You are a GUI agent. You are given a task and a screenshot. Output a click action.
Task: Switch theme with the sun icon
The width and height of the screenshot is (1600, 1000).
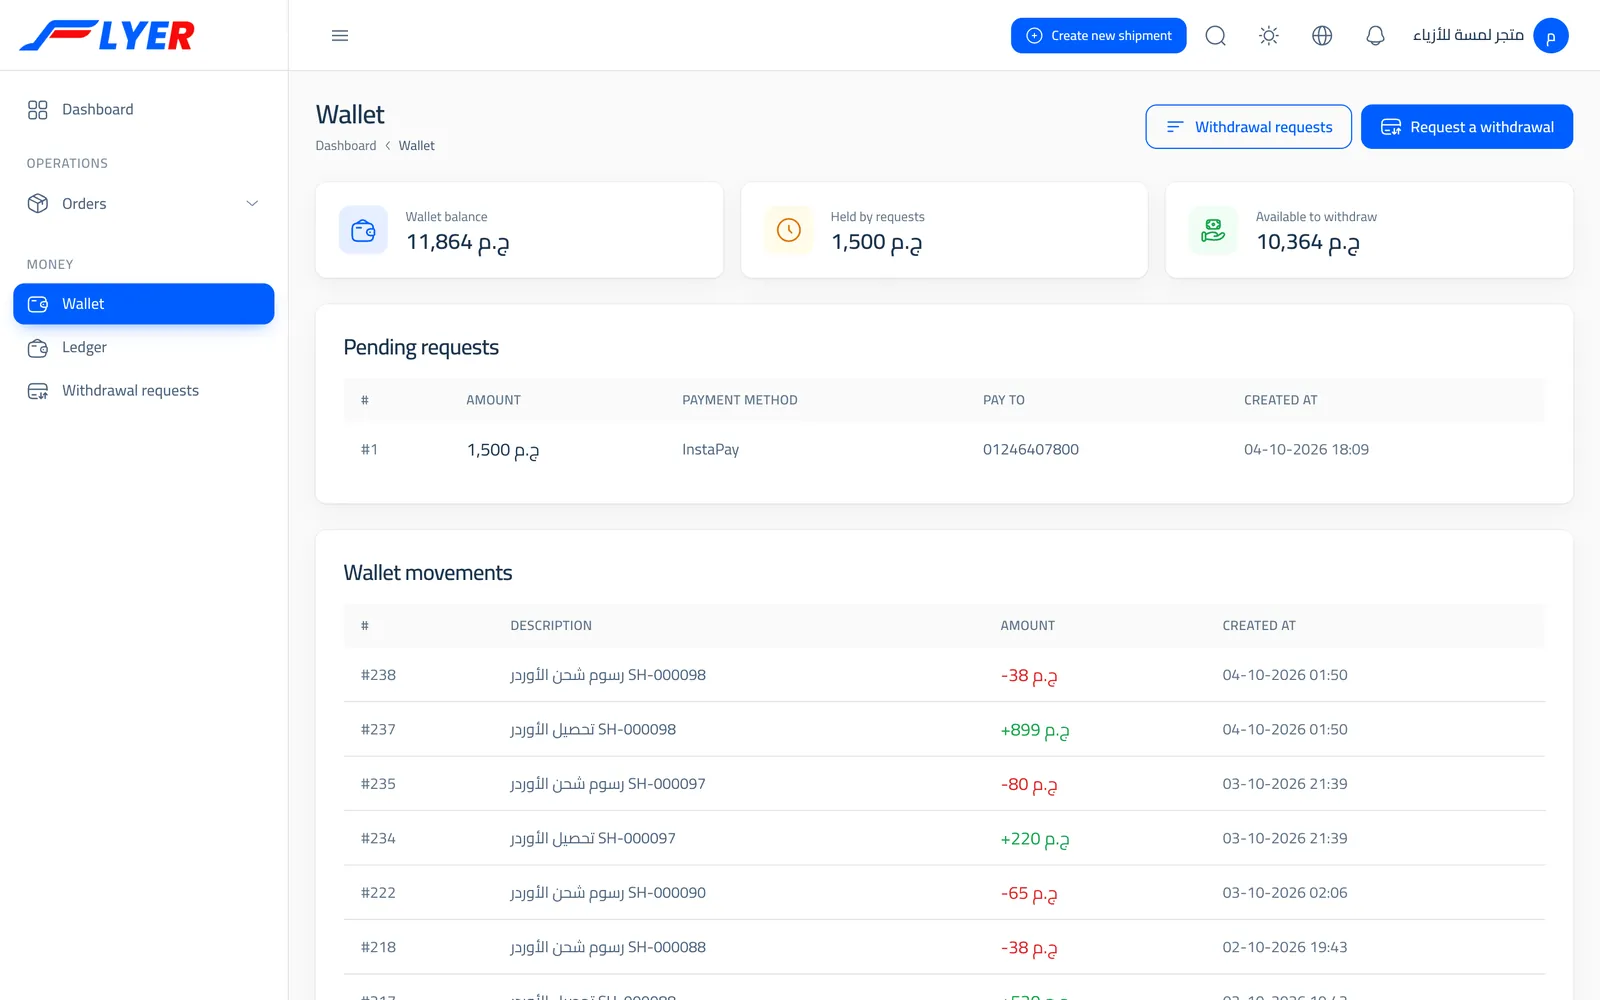point(1269,36)
